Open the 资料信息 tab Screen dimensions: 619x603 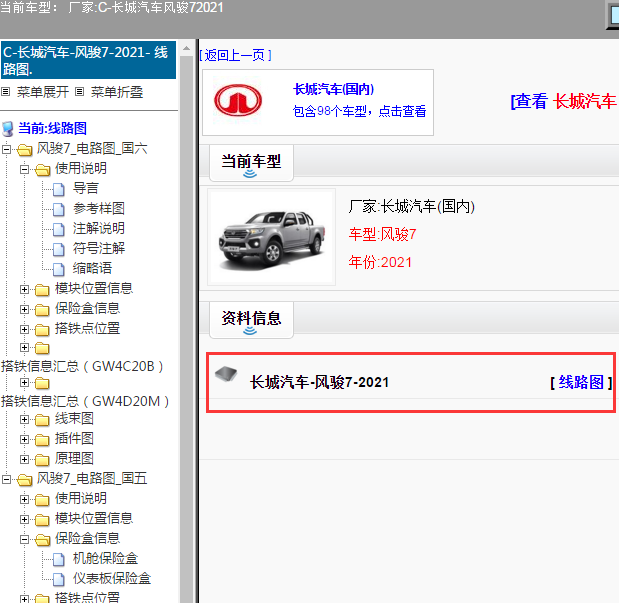(x=251, y=319)
